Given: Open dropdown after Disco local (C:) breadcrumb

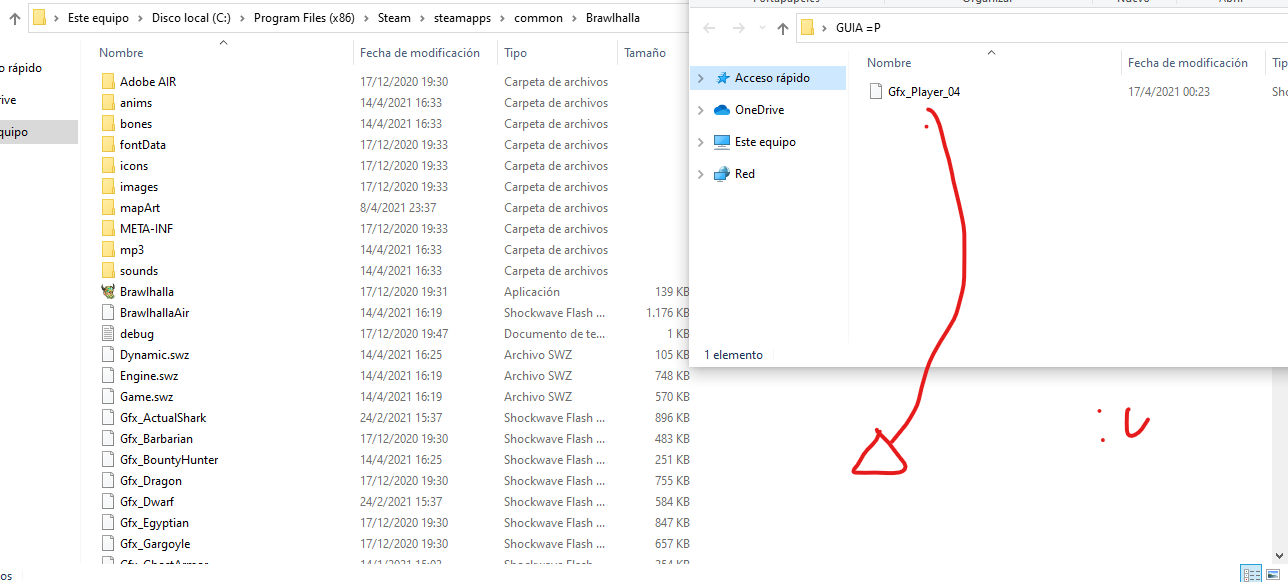Looking at the screenshot, I should pos(242,18).
